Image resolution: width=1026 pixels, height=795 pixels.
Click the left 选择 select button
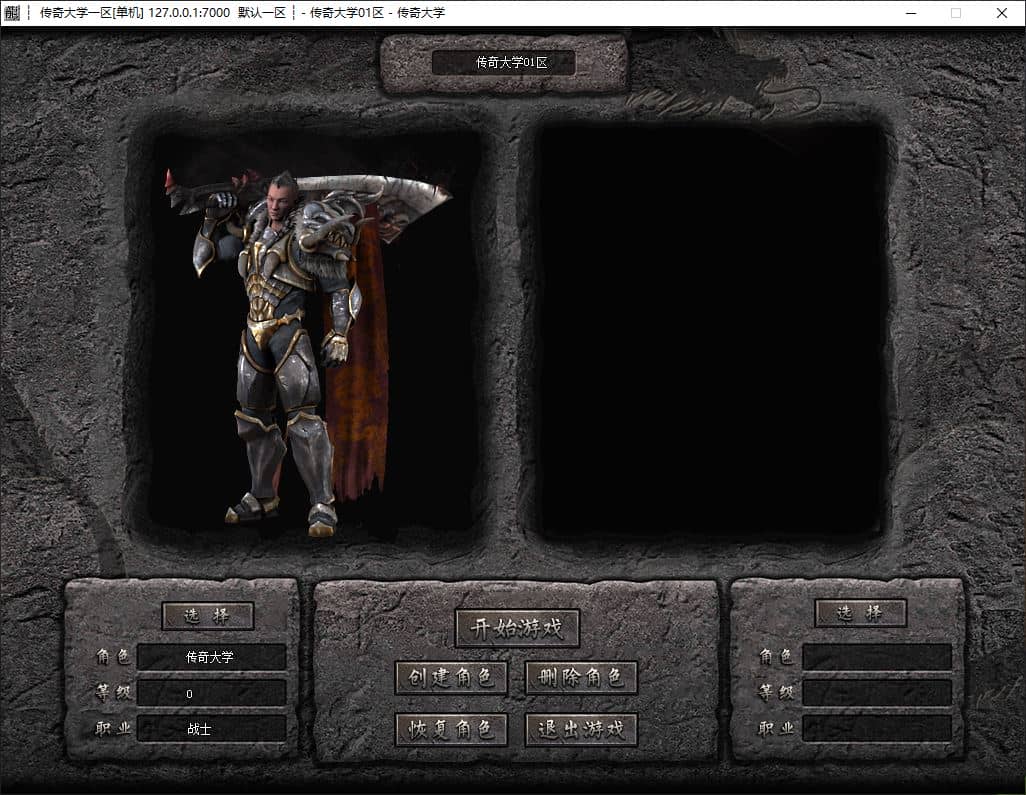pos(207,616)
